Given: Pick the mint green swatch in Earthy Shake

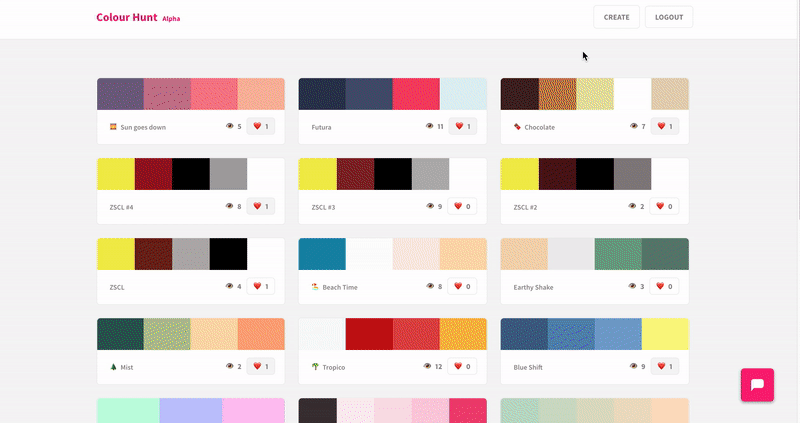Looking at the screenshot, I should 618,254.
